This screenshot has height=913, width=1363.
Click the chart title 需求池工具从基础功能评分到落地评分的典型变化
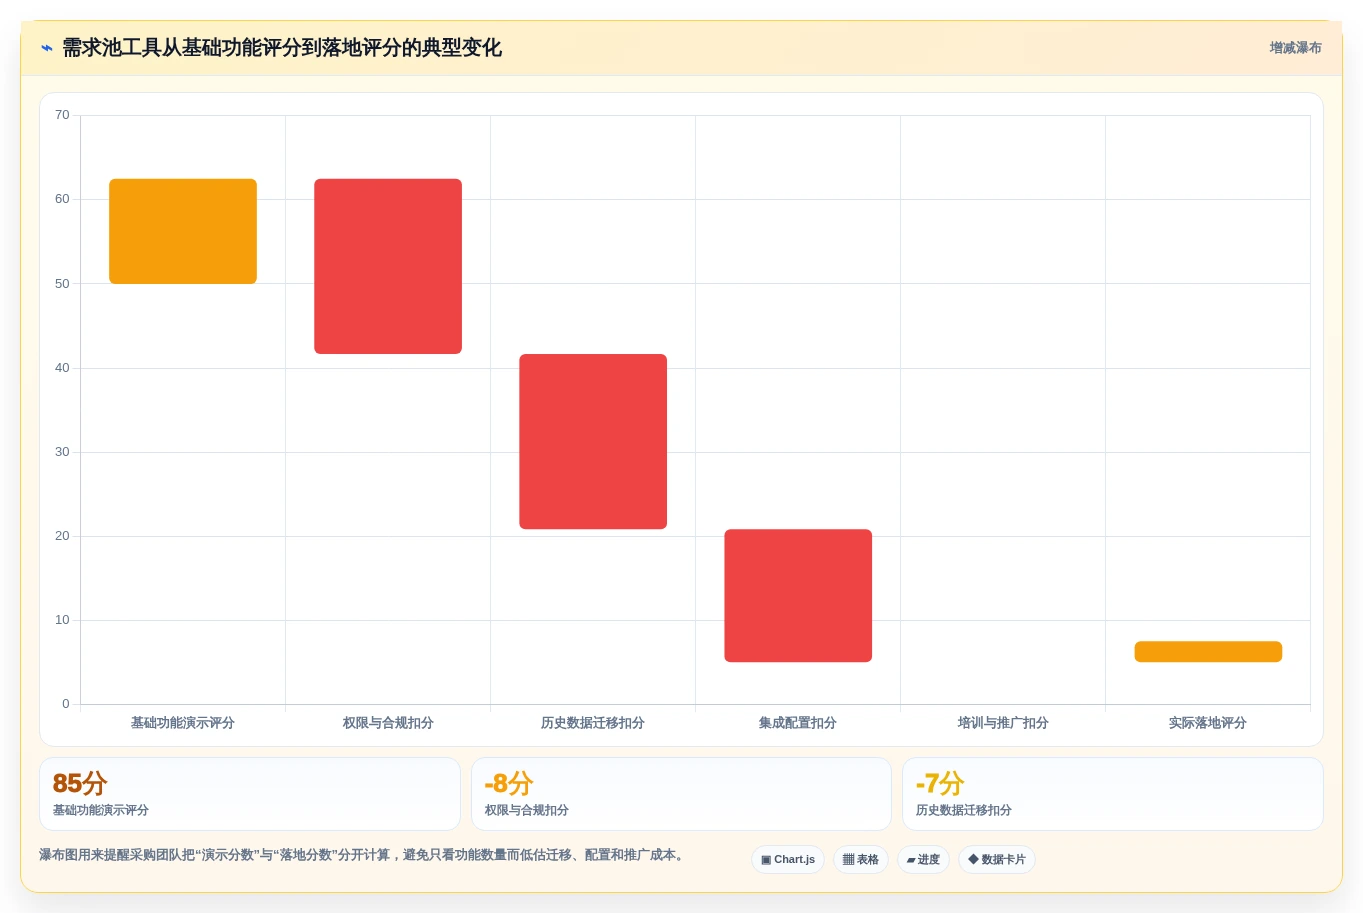click(282, 48)
